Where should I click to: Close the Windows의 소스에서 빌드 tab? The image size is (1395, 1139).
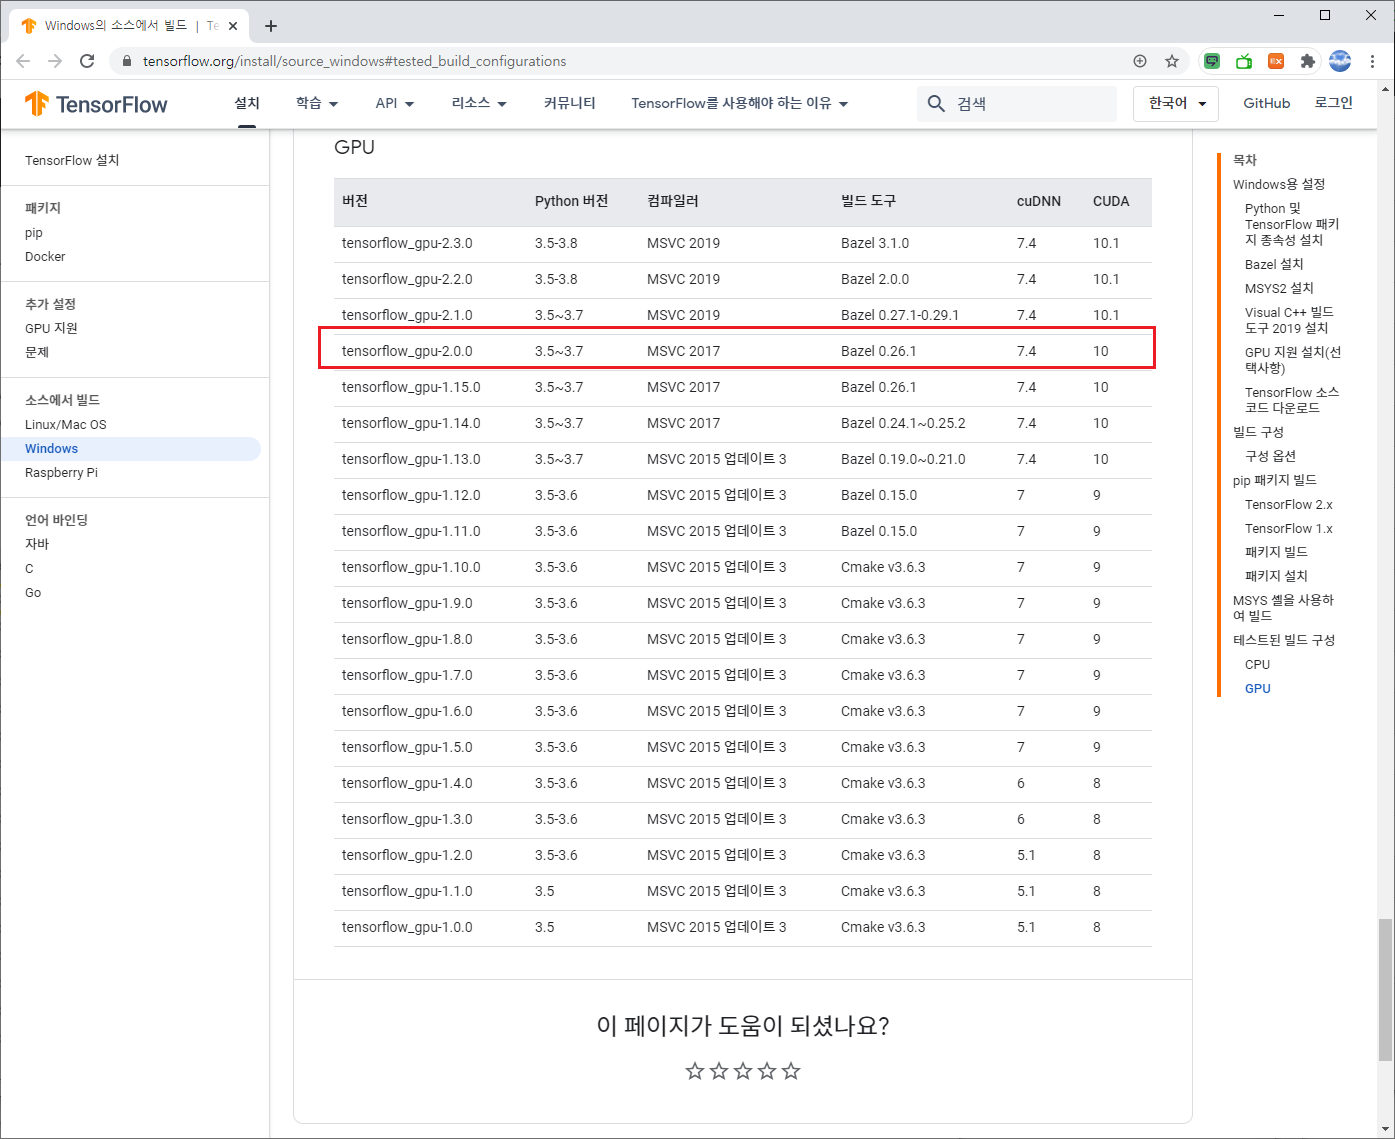pos(233,26)
